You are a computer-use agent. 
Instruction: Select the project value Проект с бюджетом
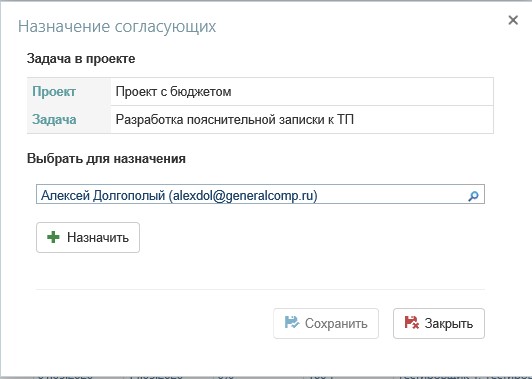click(x=173, y=92)
